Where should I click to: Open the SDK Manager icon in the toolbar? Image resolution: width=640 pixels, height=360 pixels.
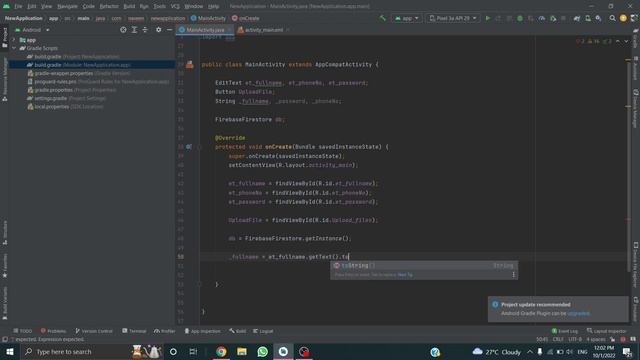click(x=598, y=18)
